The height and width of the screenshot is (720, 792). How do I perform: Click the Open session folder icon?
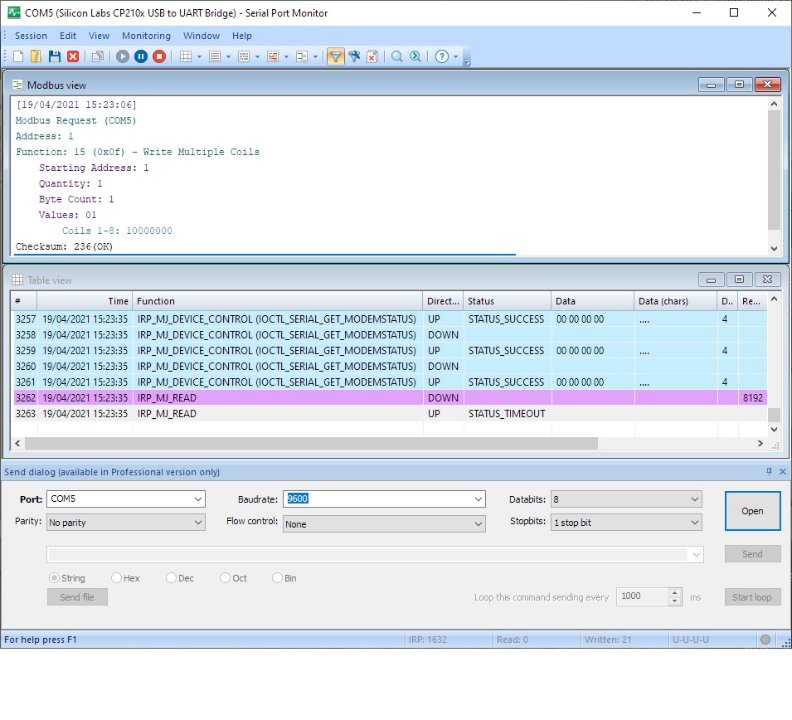pos(36,57)
